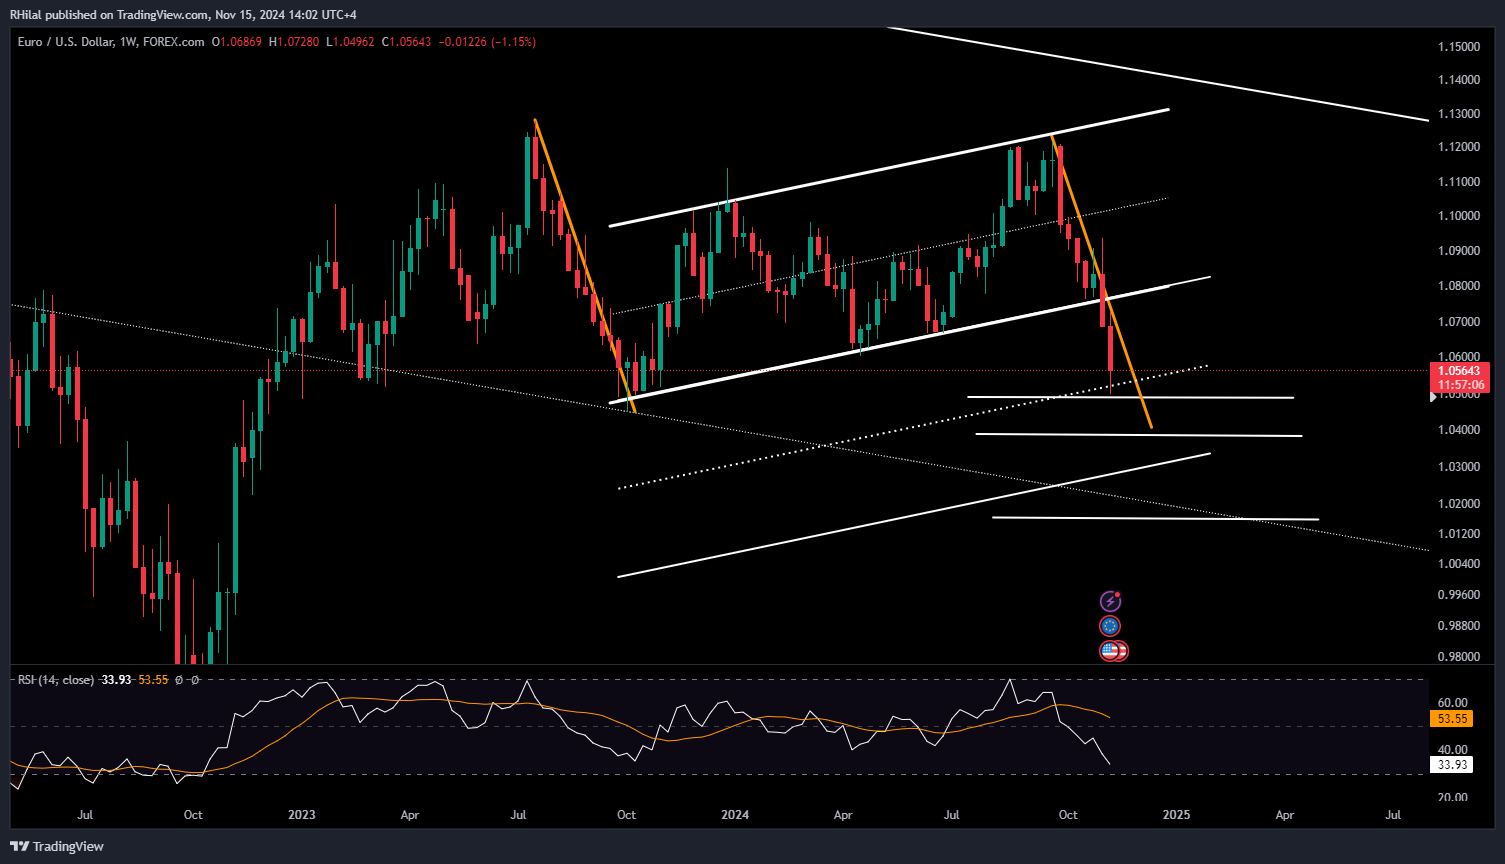This screenshot has height=864, width=1505.
Task: Click the '1.01200' price axis label
Action: (x=1459, y=534)
